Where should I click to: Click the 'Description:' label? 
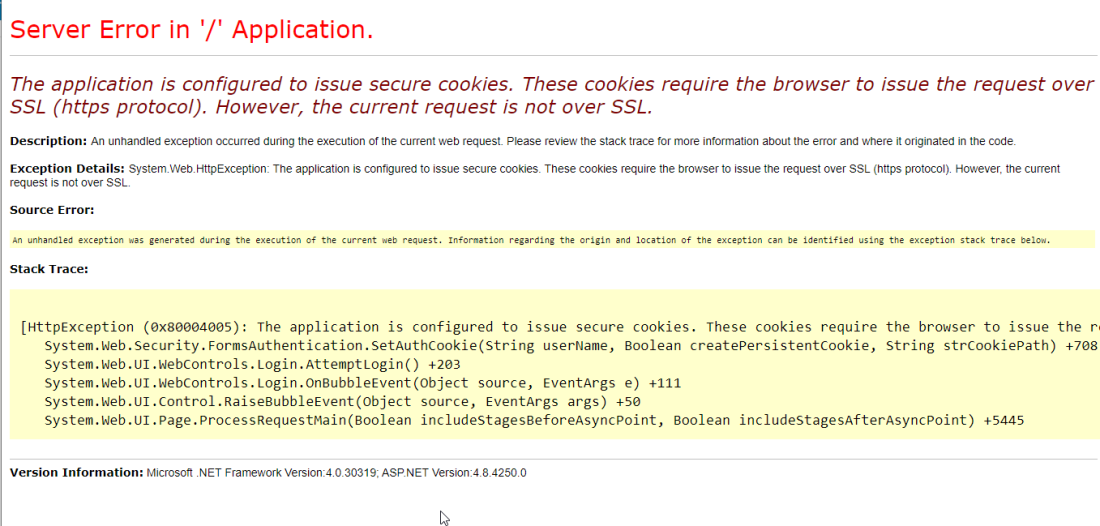click(x=49, y=142)
